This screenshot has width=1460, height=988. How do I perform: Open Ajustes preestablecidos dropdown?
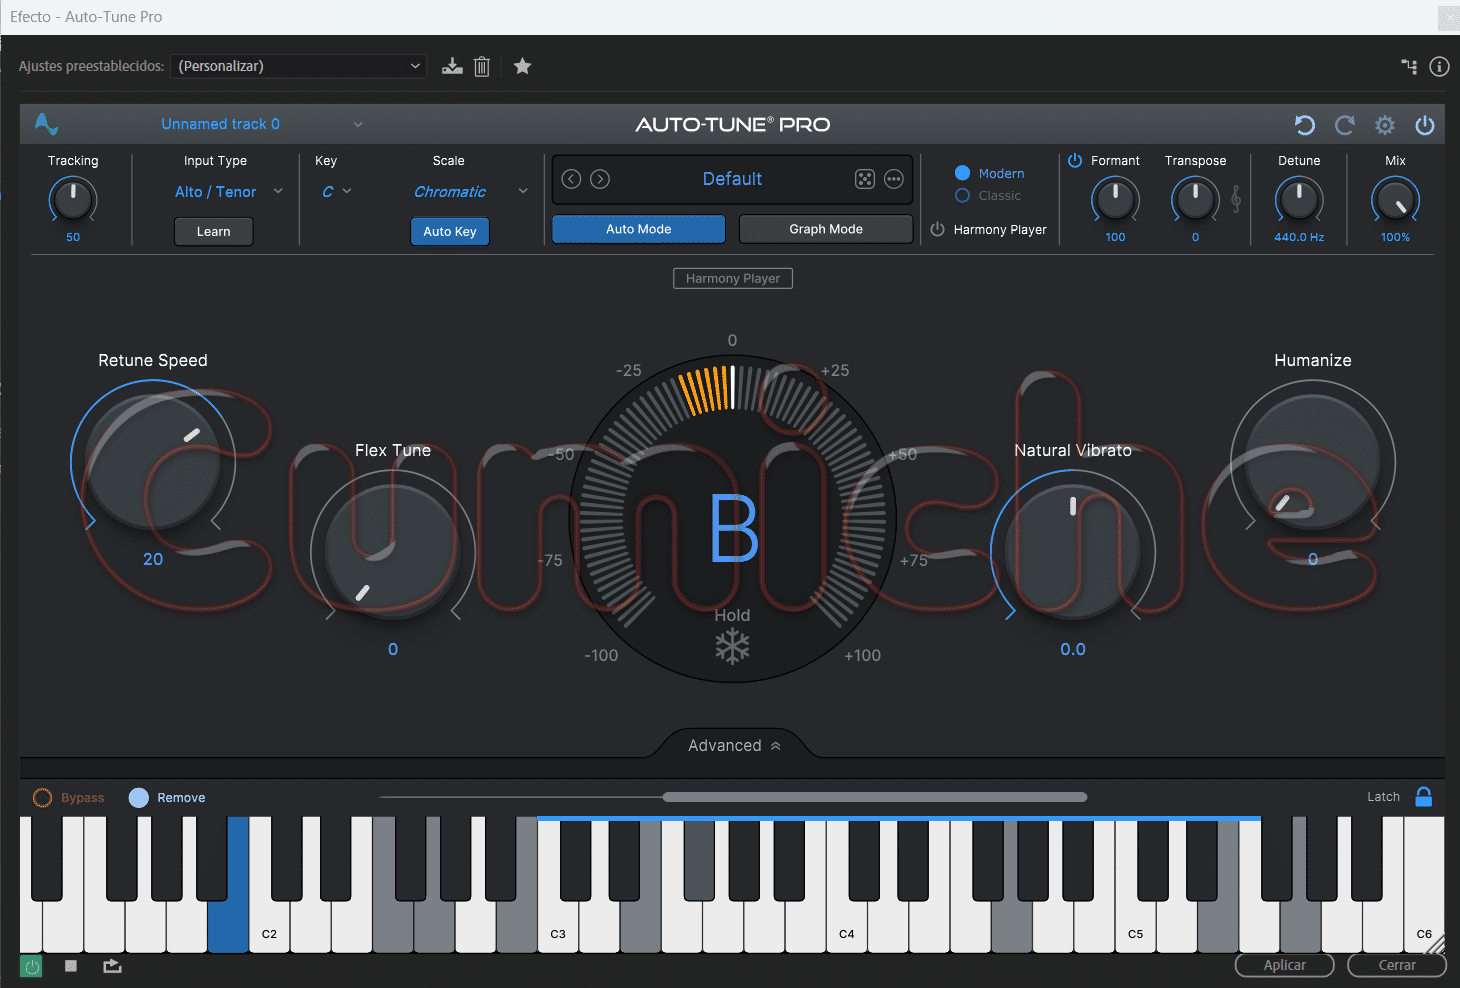(299, 66)
